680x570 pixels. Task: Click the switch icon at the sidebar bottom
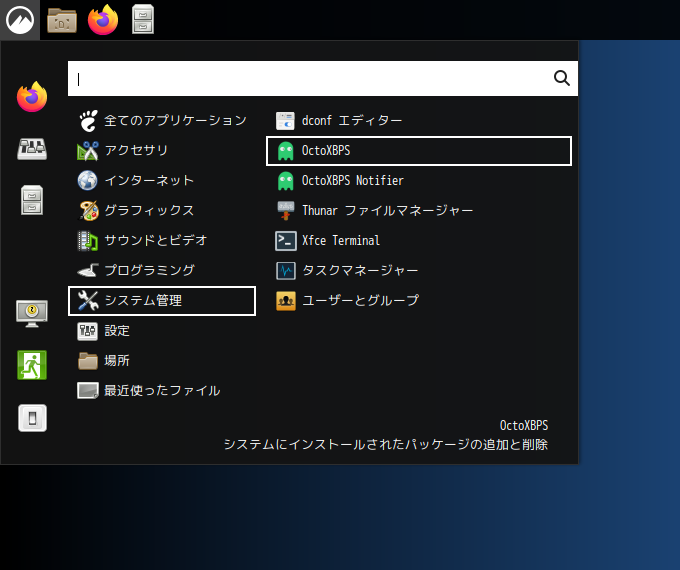32,418
